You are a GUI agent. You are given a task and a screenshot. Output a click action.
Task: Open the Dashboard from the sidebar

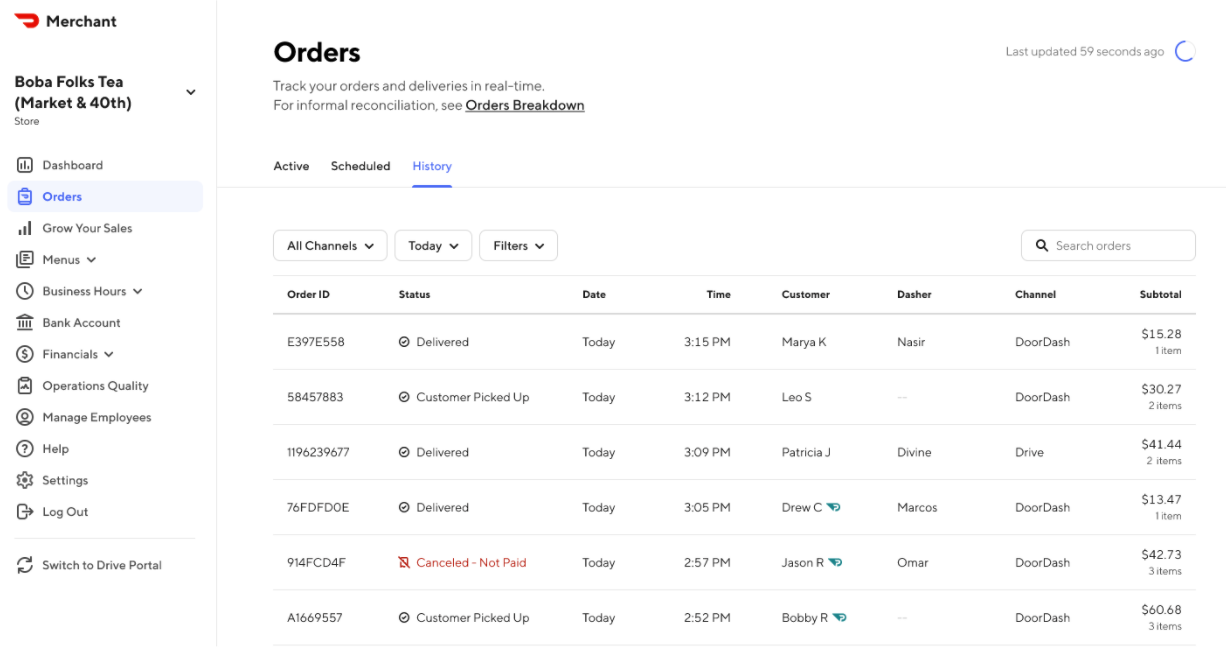72,165
